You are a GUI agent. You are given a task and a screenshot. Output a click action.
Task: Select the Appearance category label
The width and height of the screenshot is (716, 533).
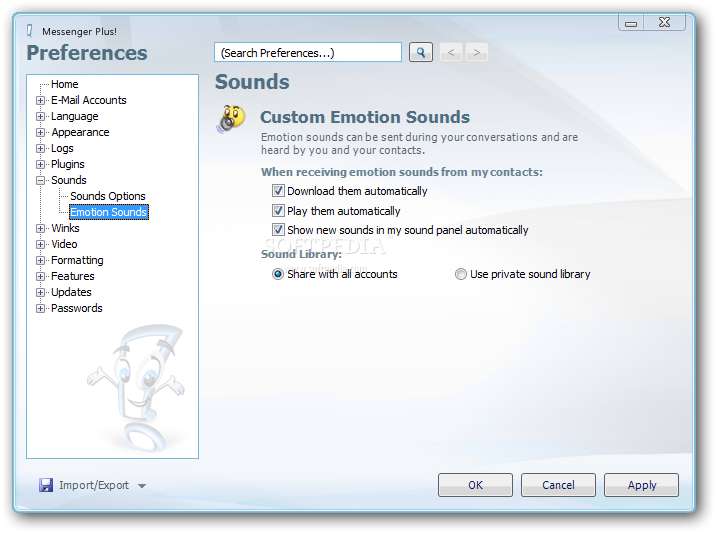(x=80, y=132)
